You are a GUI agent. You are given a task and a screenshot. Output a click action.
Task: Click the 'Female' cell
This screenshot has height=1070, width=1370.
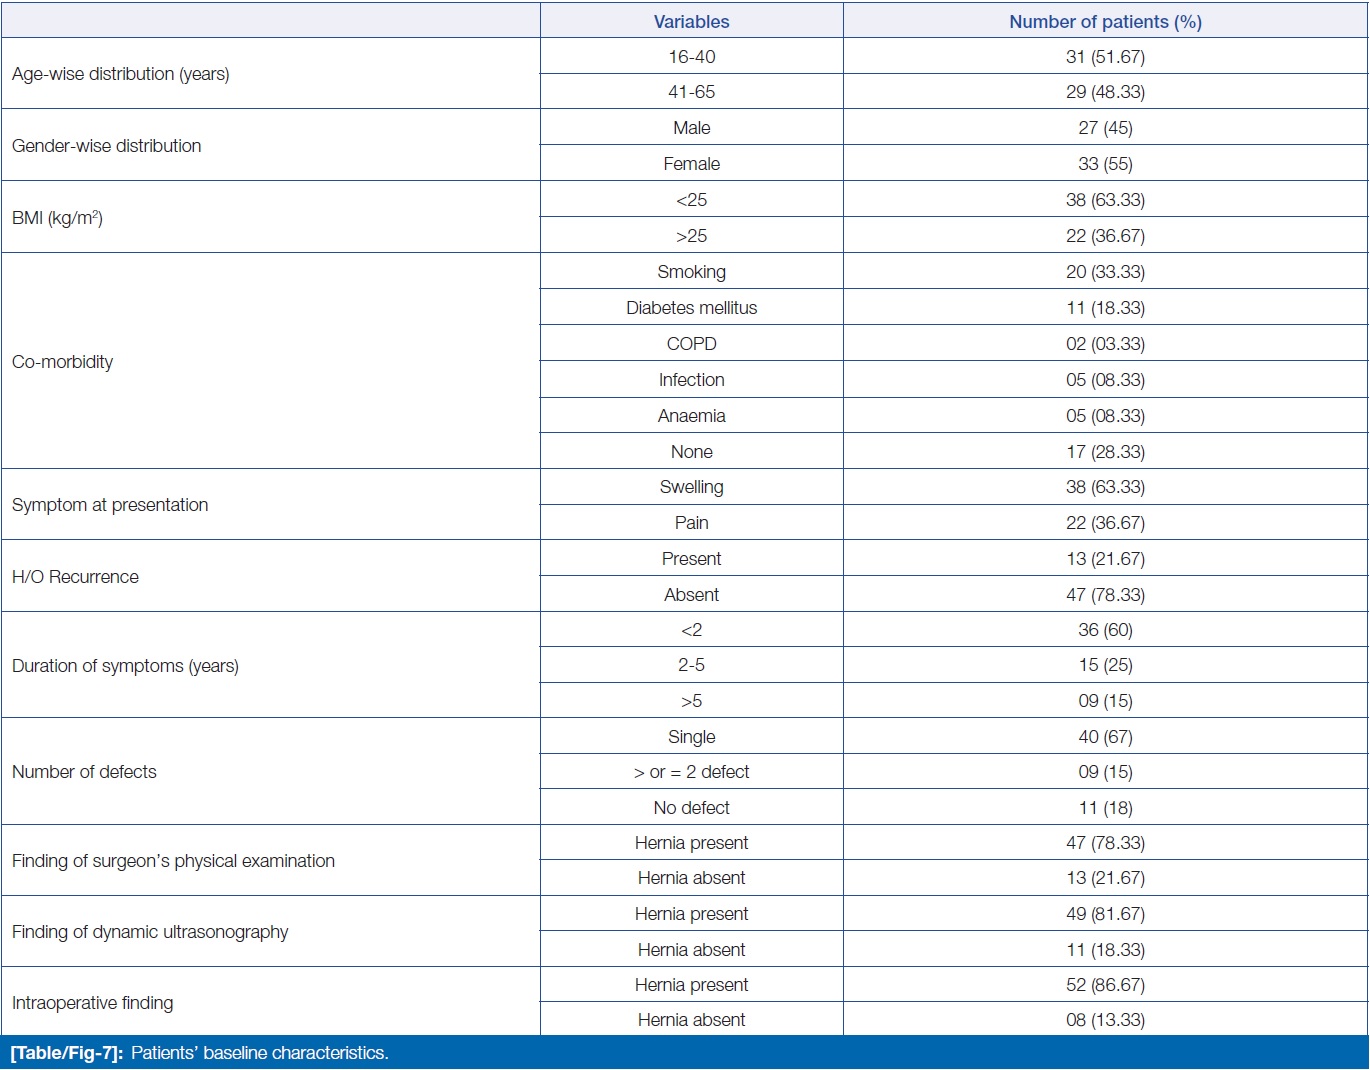[691, 164]
